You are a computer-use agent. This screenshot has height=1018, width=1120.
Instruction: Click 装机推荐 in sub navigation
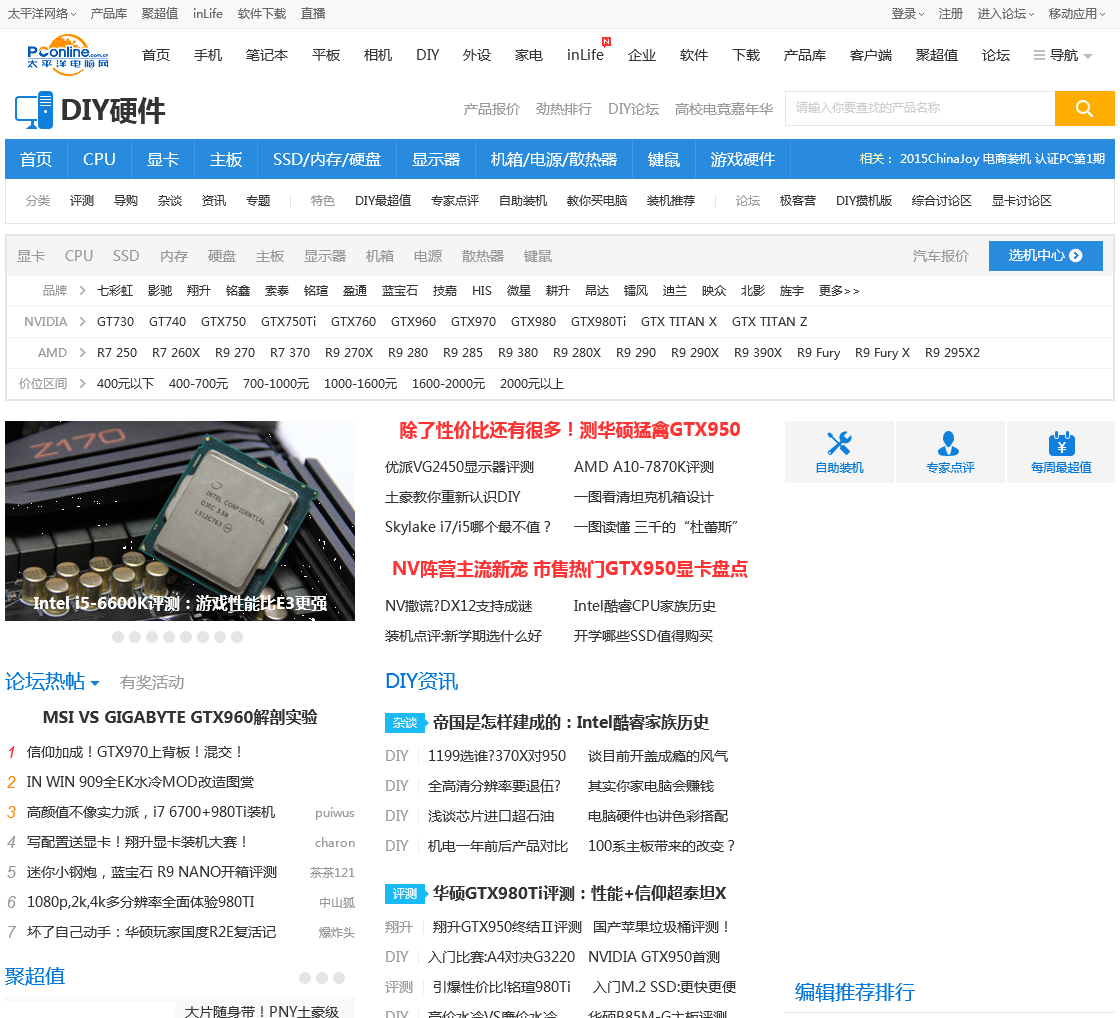[671, 201]
